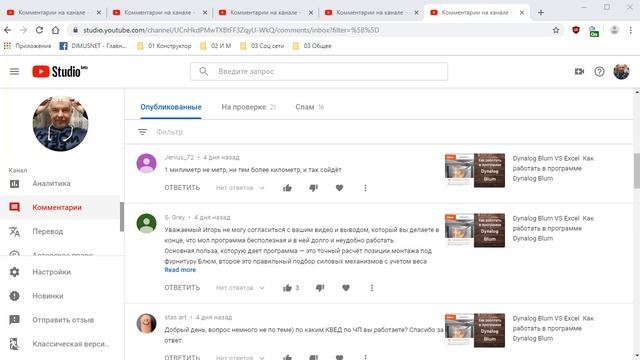640x360 pixels.
Task: Open video thumbnail beside stas art comment
Action: coord(475,330)
